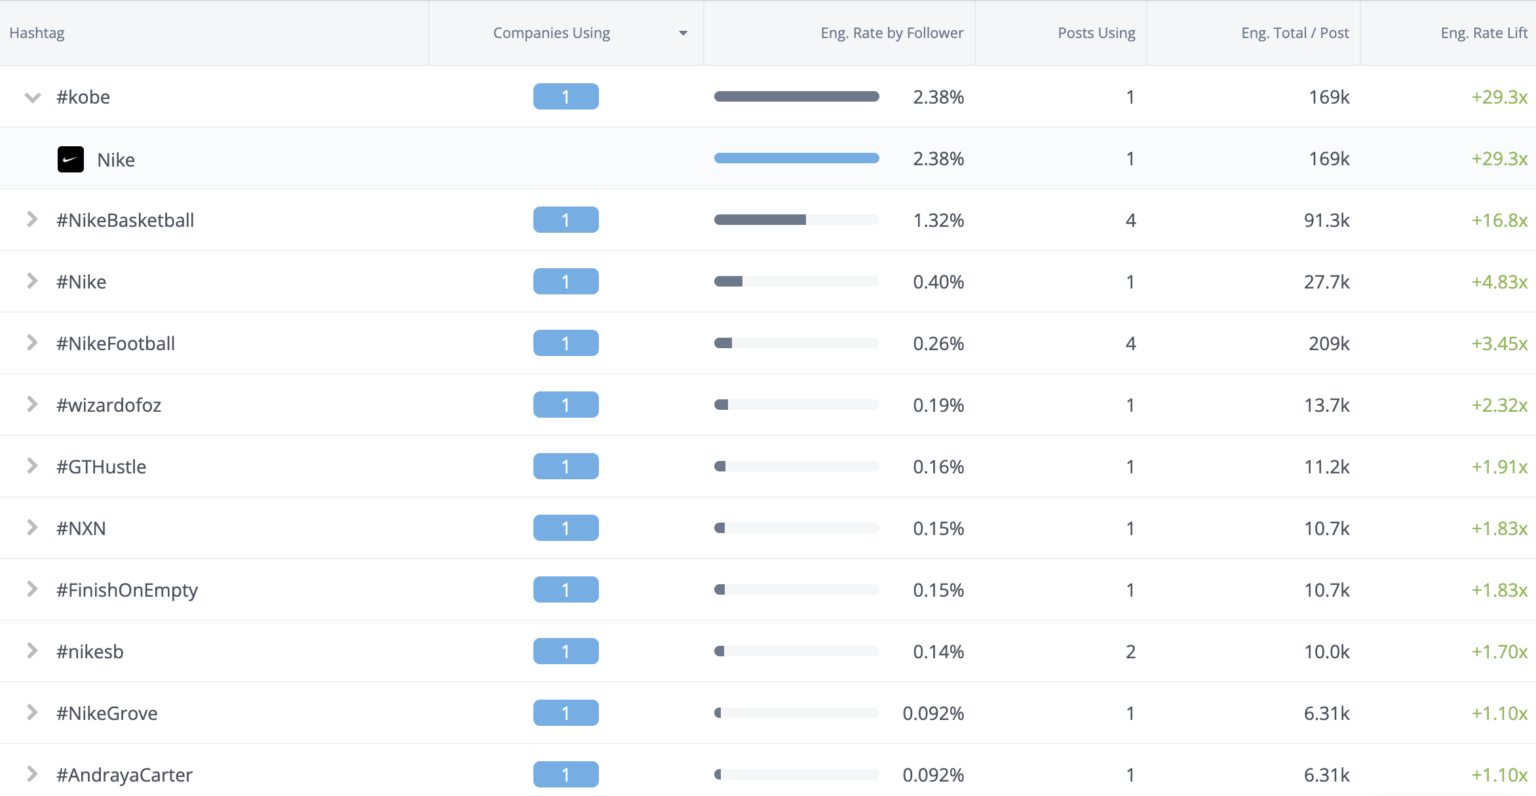This screenshot has width=1536, height=796.
Task: Click the #AndrayaCarter hashtag text
Action: [x=124, y=775]
